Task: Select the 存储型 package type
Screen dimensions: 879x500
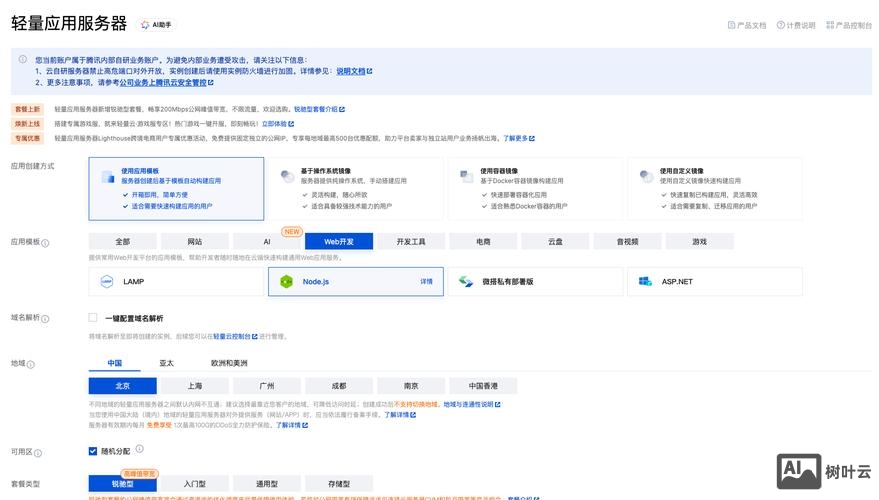Action: click(x=339, y=483)
